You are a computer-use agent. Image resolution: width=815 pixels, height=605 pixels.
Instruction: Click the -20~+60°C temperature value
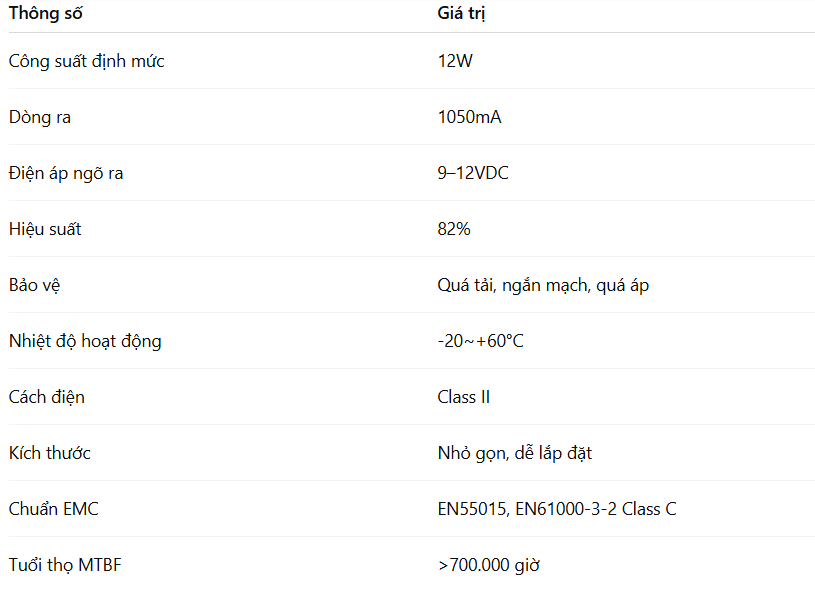(x=480, y=341)
